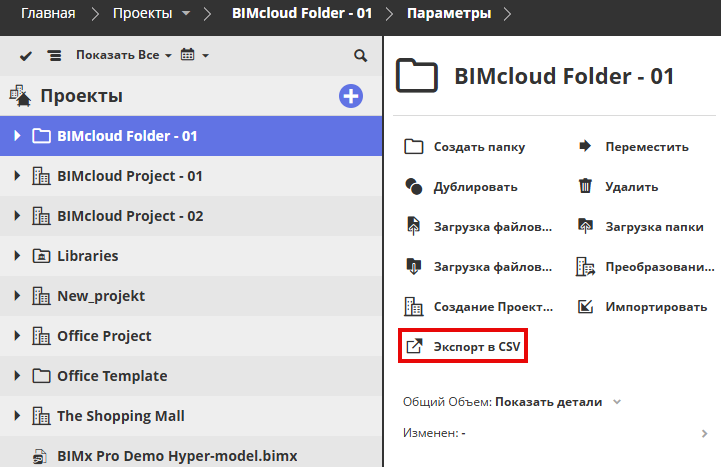This screenshot has height=467, width=721.
Task: Click the Переместить arrow icon
Action: 585,146
